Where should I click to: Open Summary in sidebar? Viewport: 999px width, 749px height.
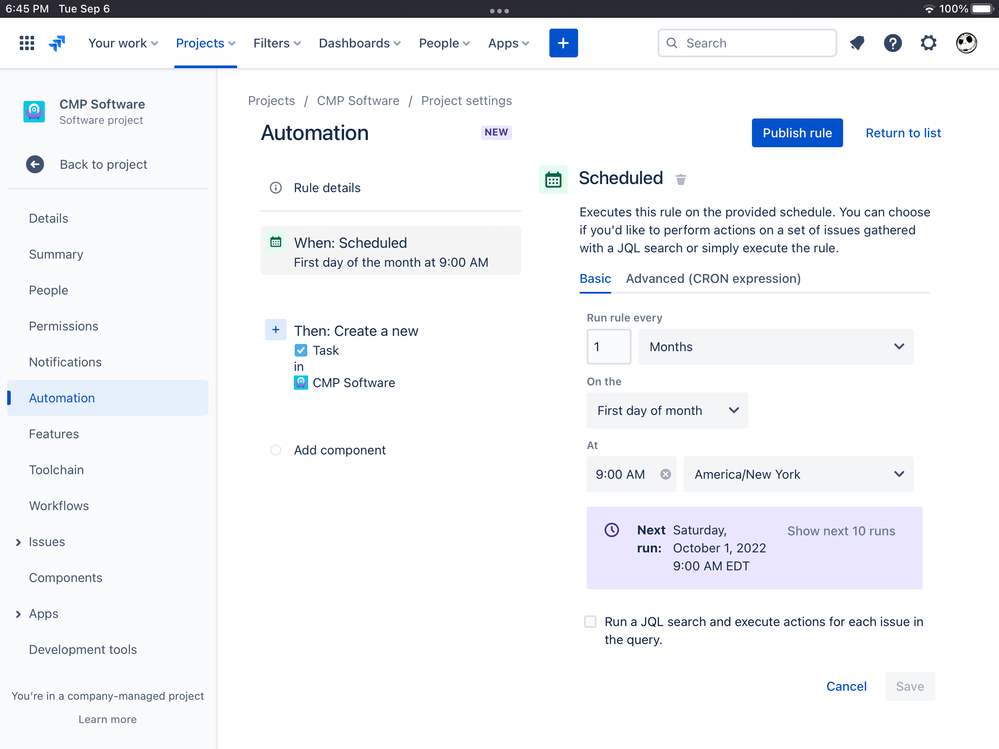tap(56, 254)
